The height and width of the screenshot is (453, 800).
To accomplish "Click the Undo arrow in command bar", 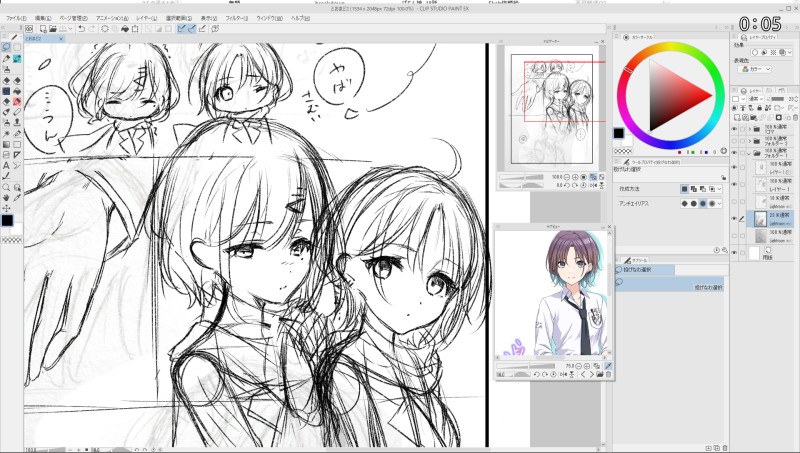I will tap(82, 29).
